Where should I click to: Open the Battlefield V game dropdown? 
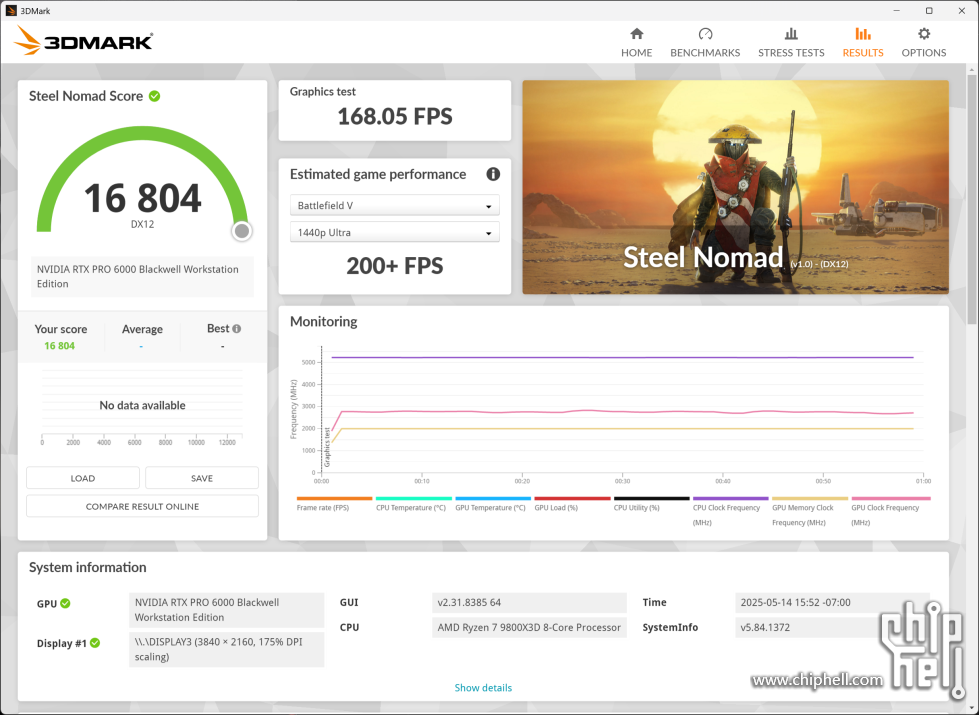point(395,205)
